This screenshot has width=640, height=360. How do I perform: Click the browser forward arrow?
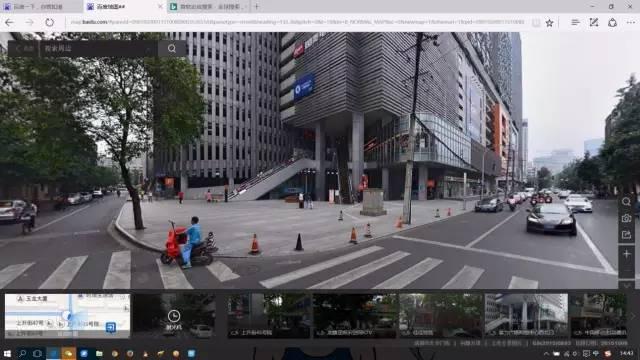pos(29,22)
